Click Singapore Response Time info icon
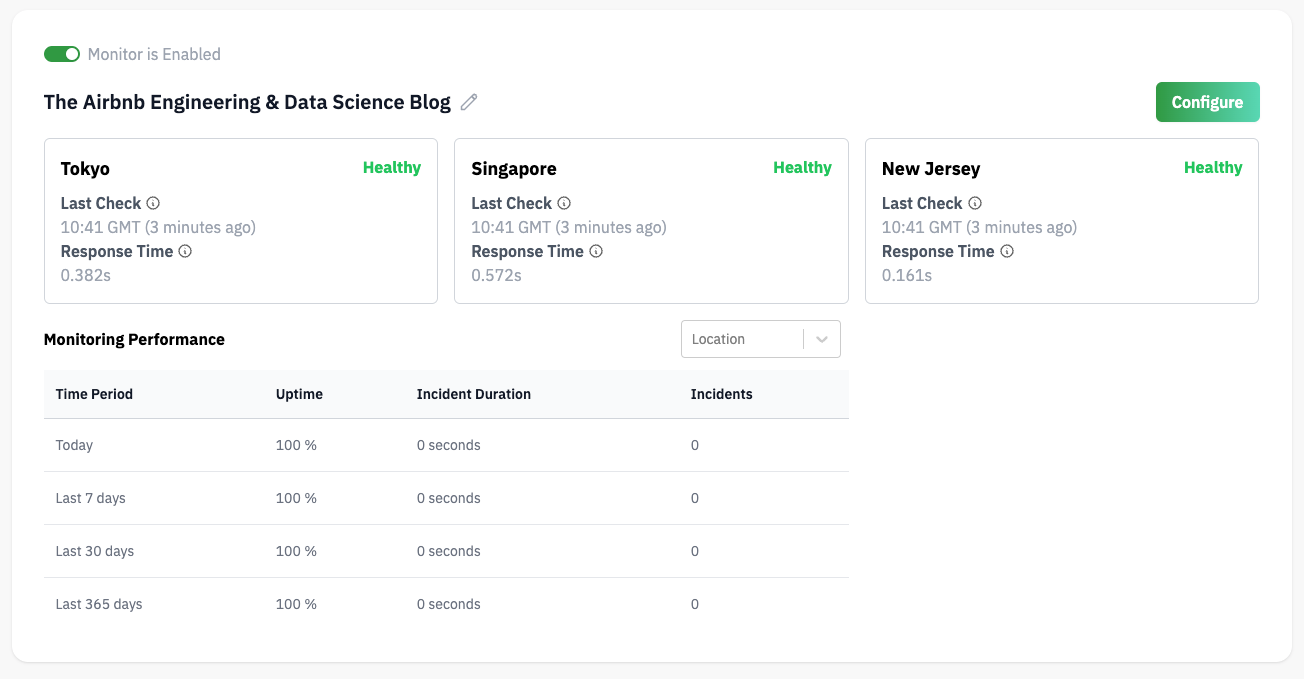The image size is (1304, 679). (x=596, y=251)
